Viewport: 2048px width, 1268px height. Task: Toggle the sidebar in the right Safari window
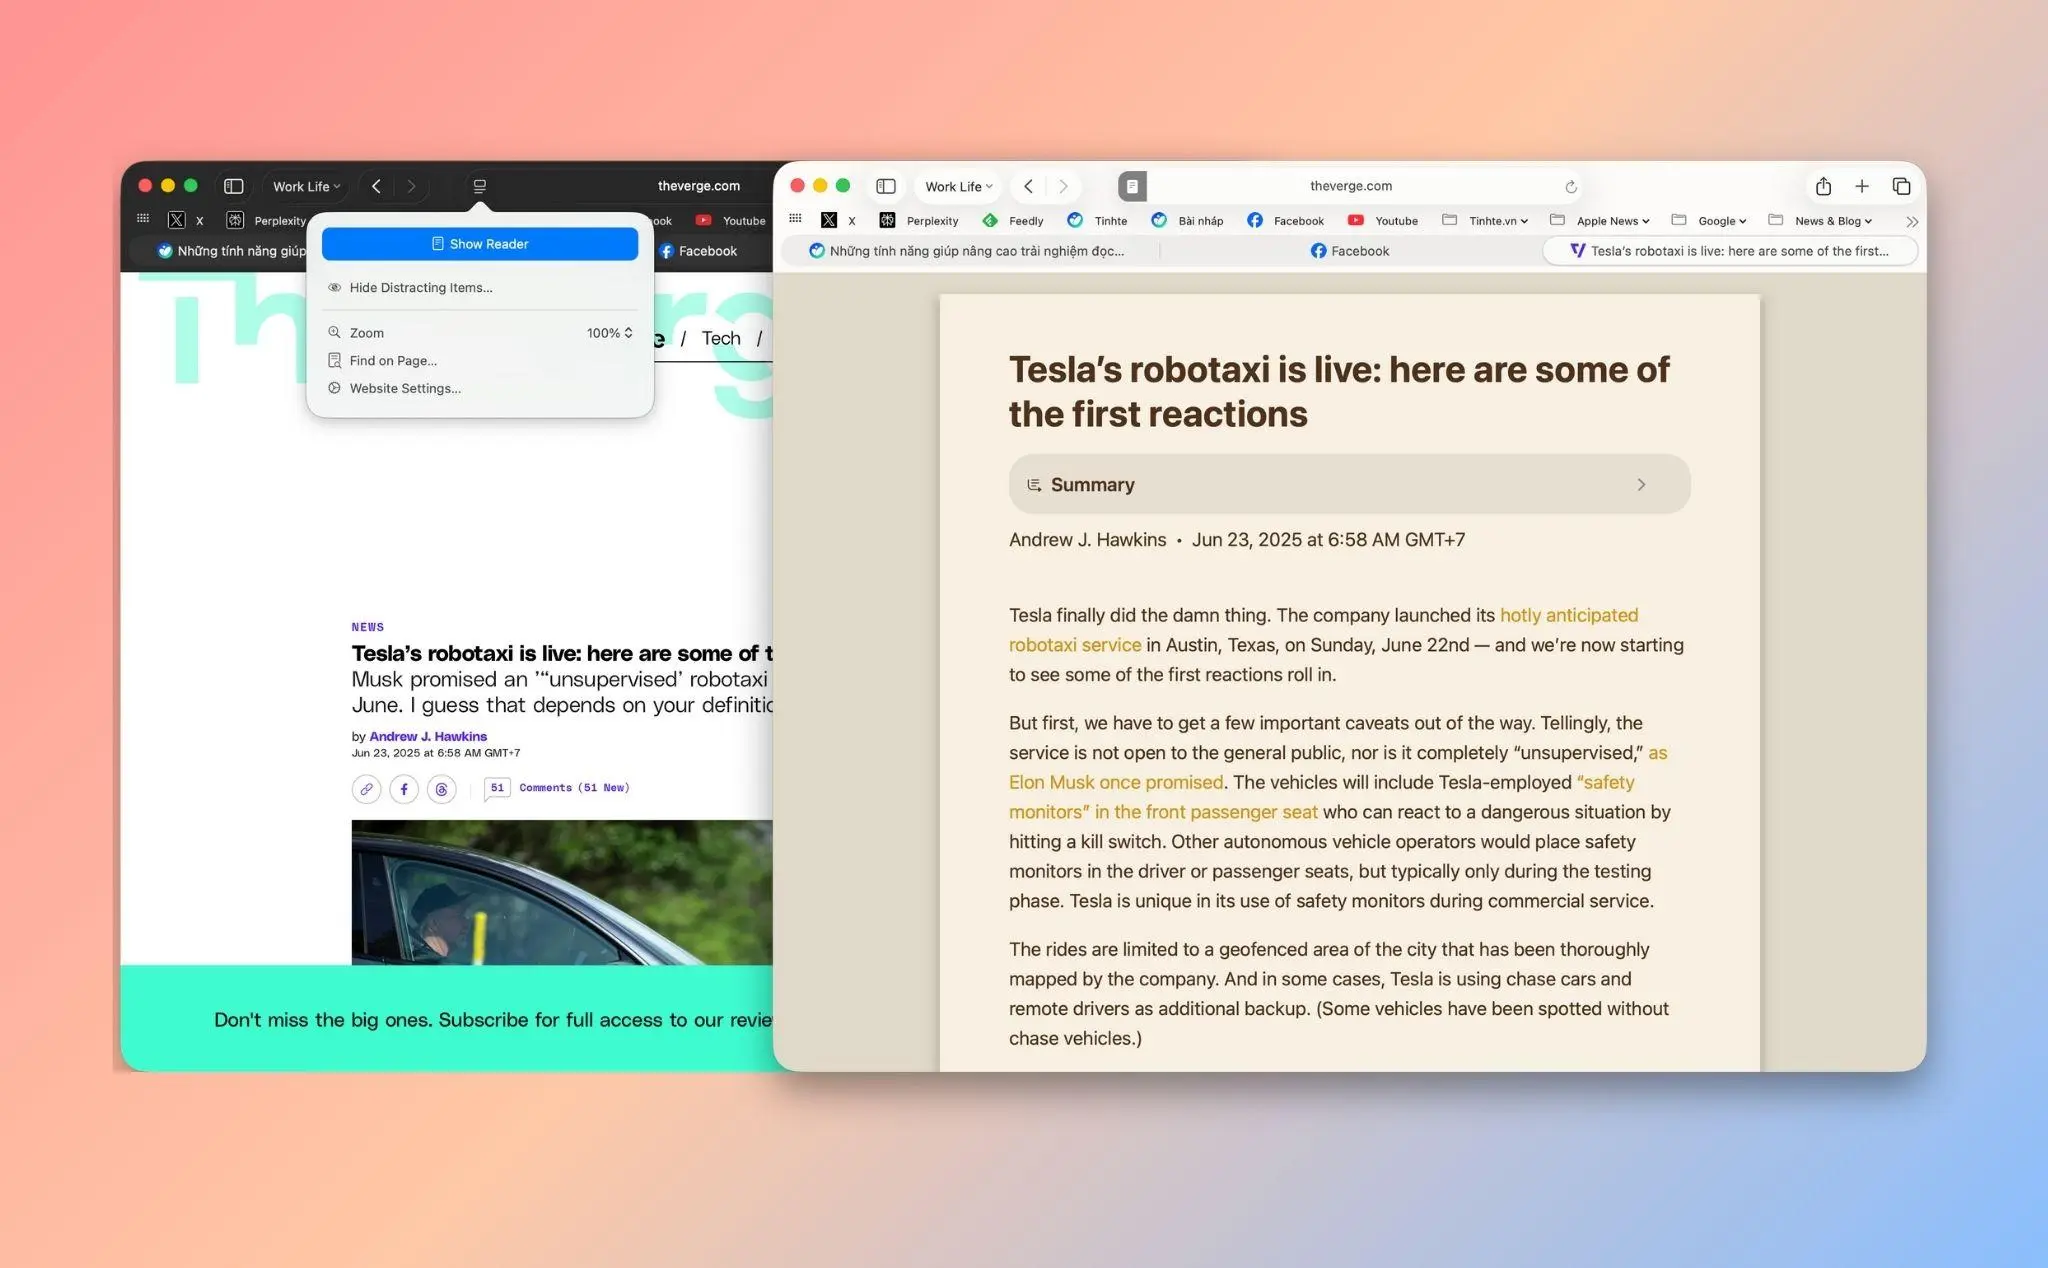[886, 186]
